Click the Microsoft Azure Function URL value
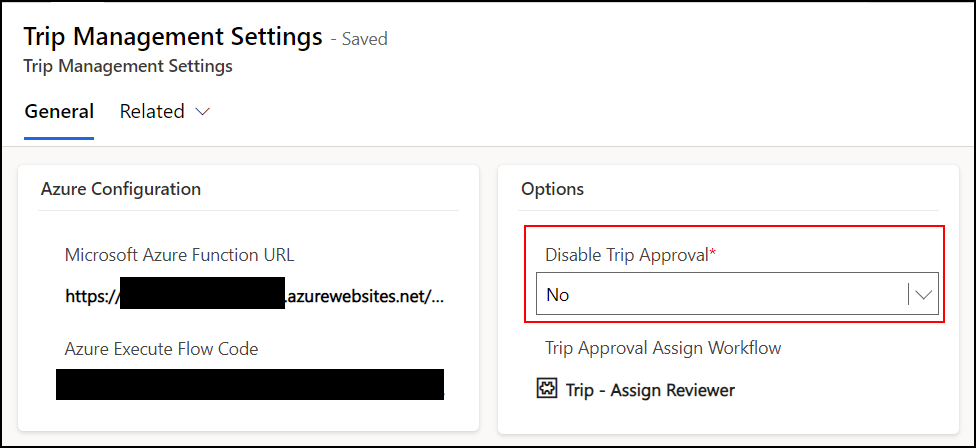This screenshot has height=448, width=976. pos(255,296)
